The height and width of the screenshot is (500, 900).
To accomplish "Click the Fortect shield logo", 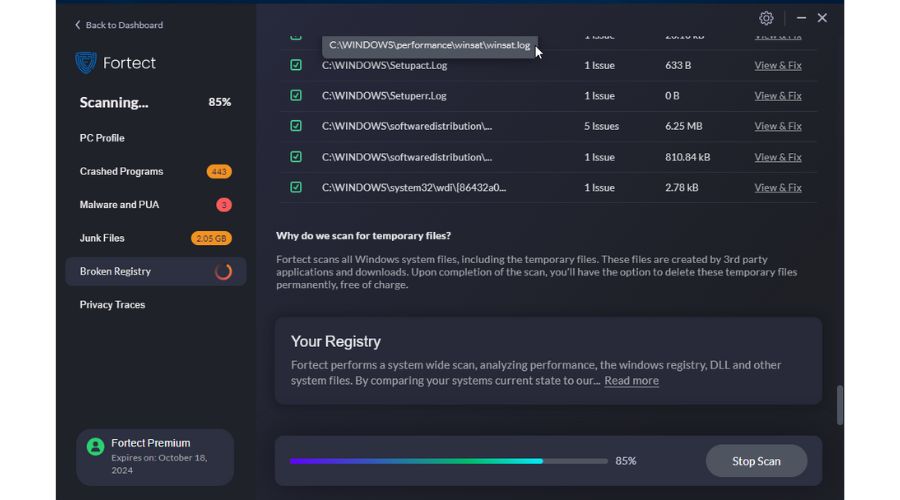I will (86, 63).
